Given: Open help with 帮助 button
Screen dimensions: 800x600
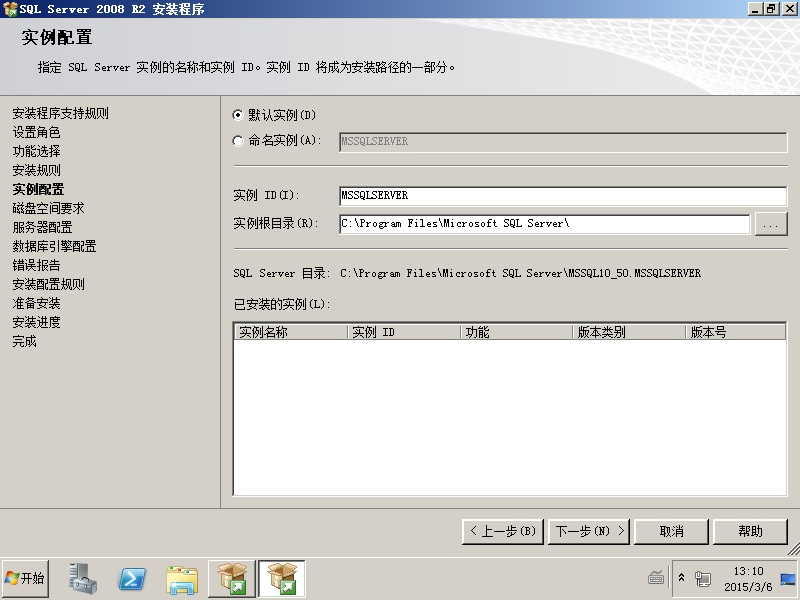Looking at the screenshot, I should 751,532.
